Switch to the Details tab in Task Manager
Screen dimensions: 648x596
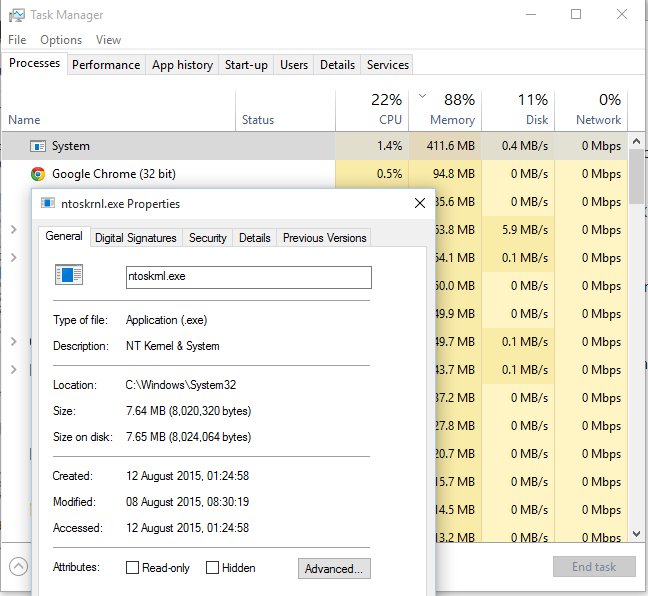pos(337,65)
